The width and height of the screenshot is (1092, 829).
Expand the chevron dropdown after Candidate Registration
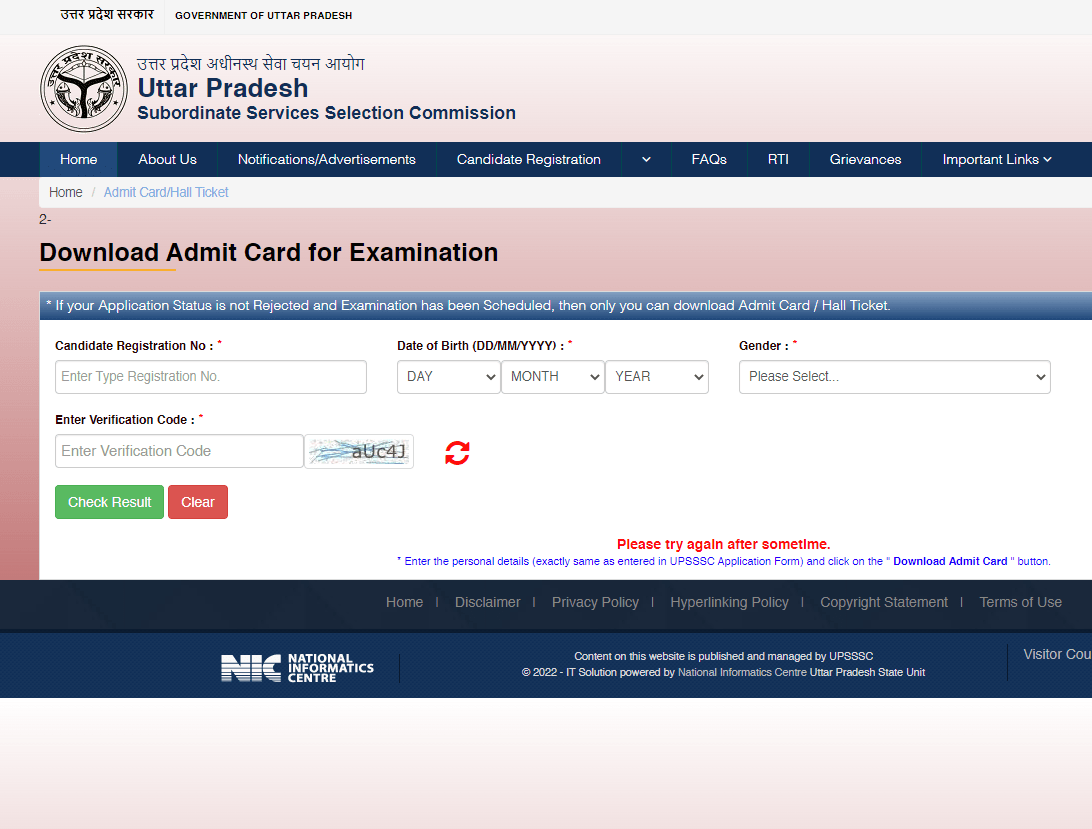(x=646, y=160)
